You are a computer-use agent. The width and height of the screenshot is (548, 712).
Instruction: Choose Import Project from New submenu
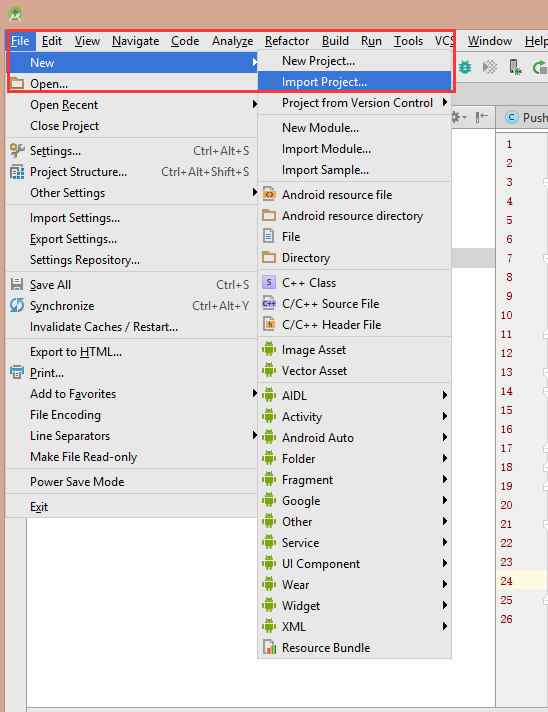click(x=355, y=82)
